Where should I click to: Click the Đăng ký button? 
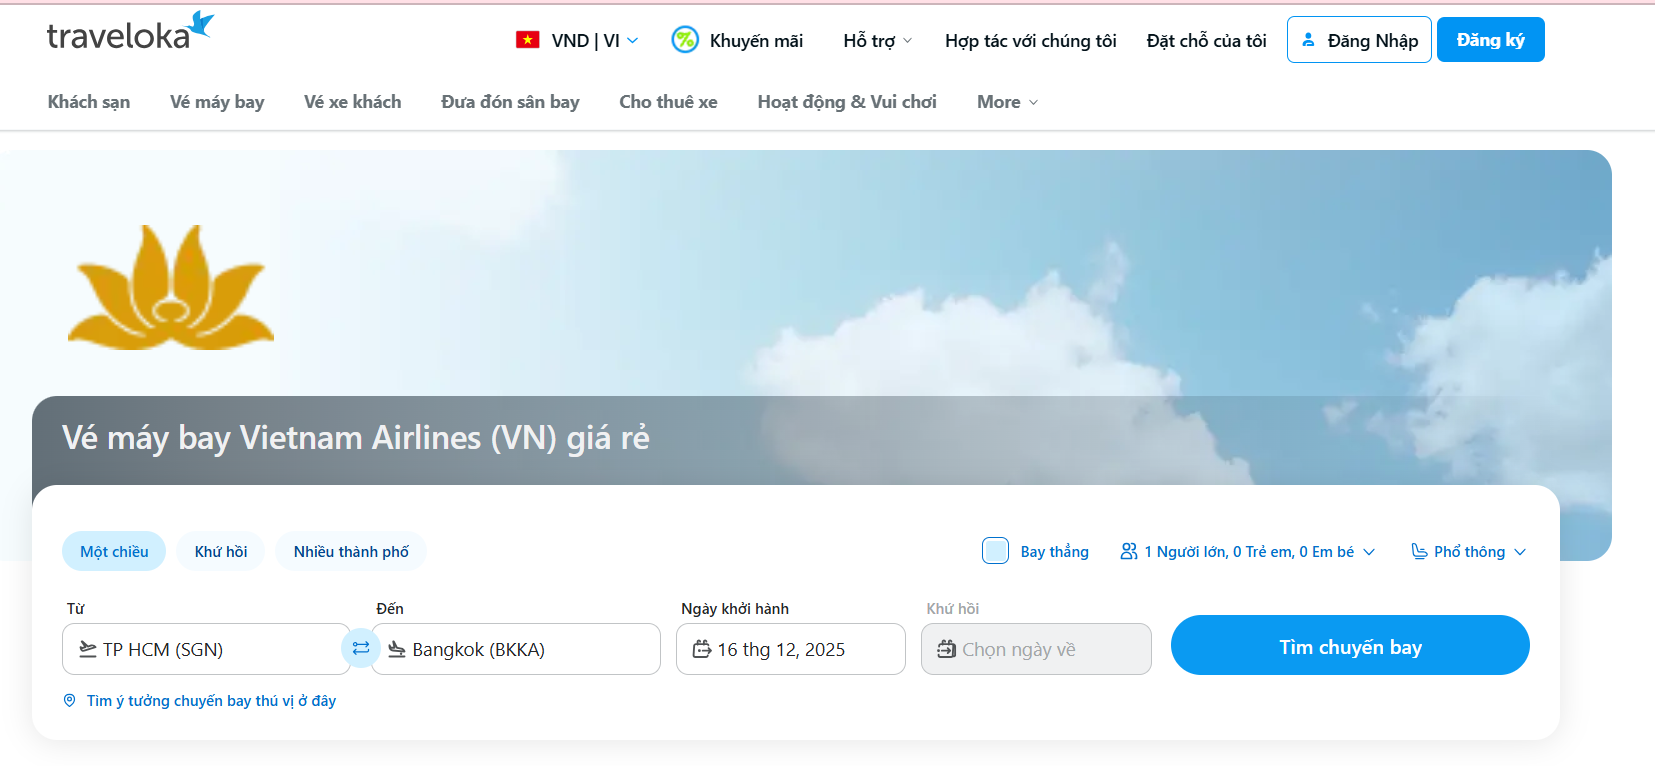coord(1490,40)
